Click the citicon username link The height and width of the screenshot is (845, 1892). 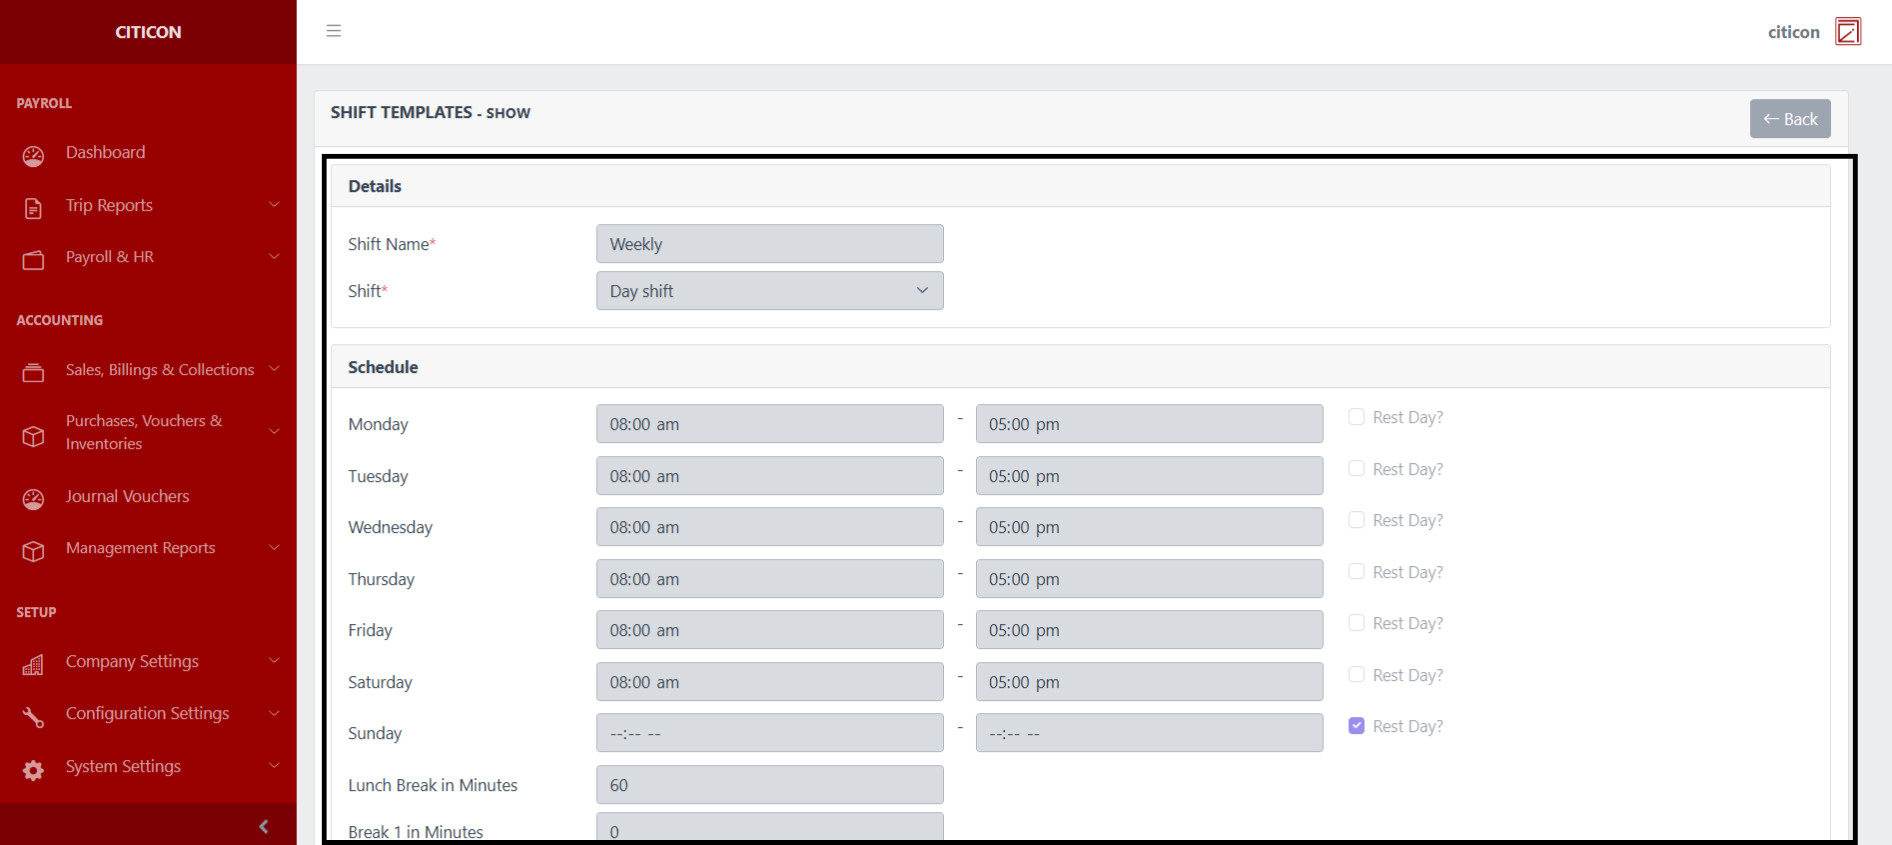pyautogui.click(x=1794, y=32)
